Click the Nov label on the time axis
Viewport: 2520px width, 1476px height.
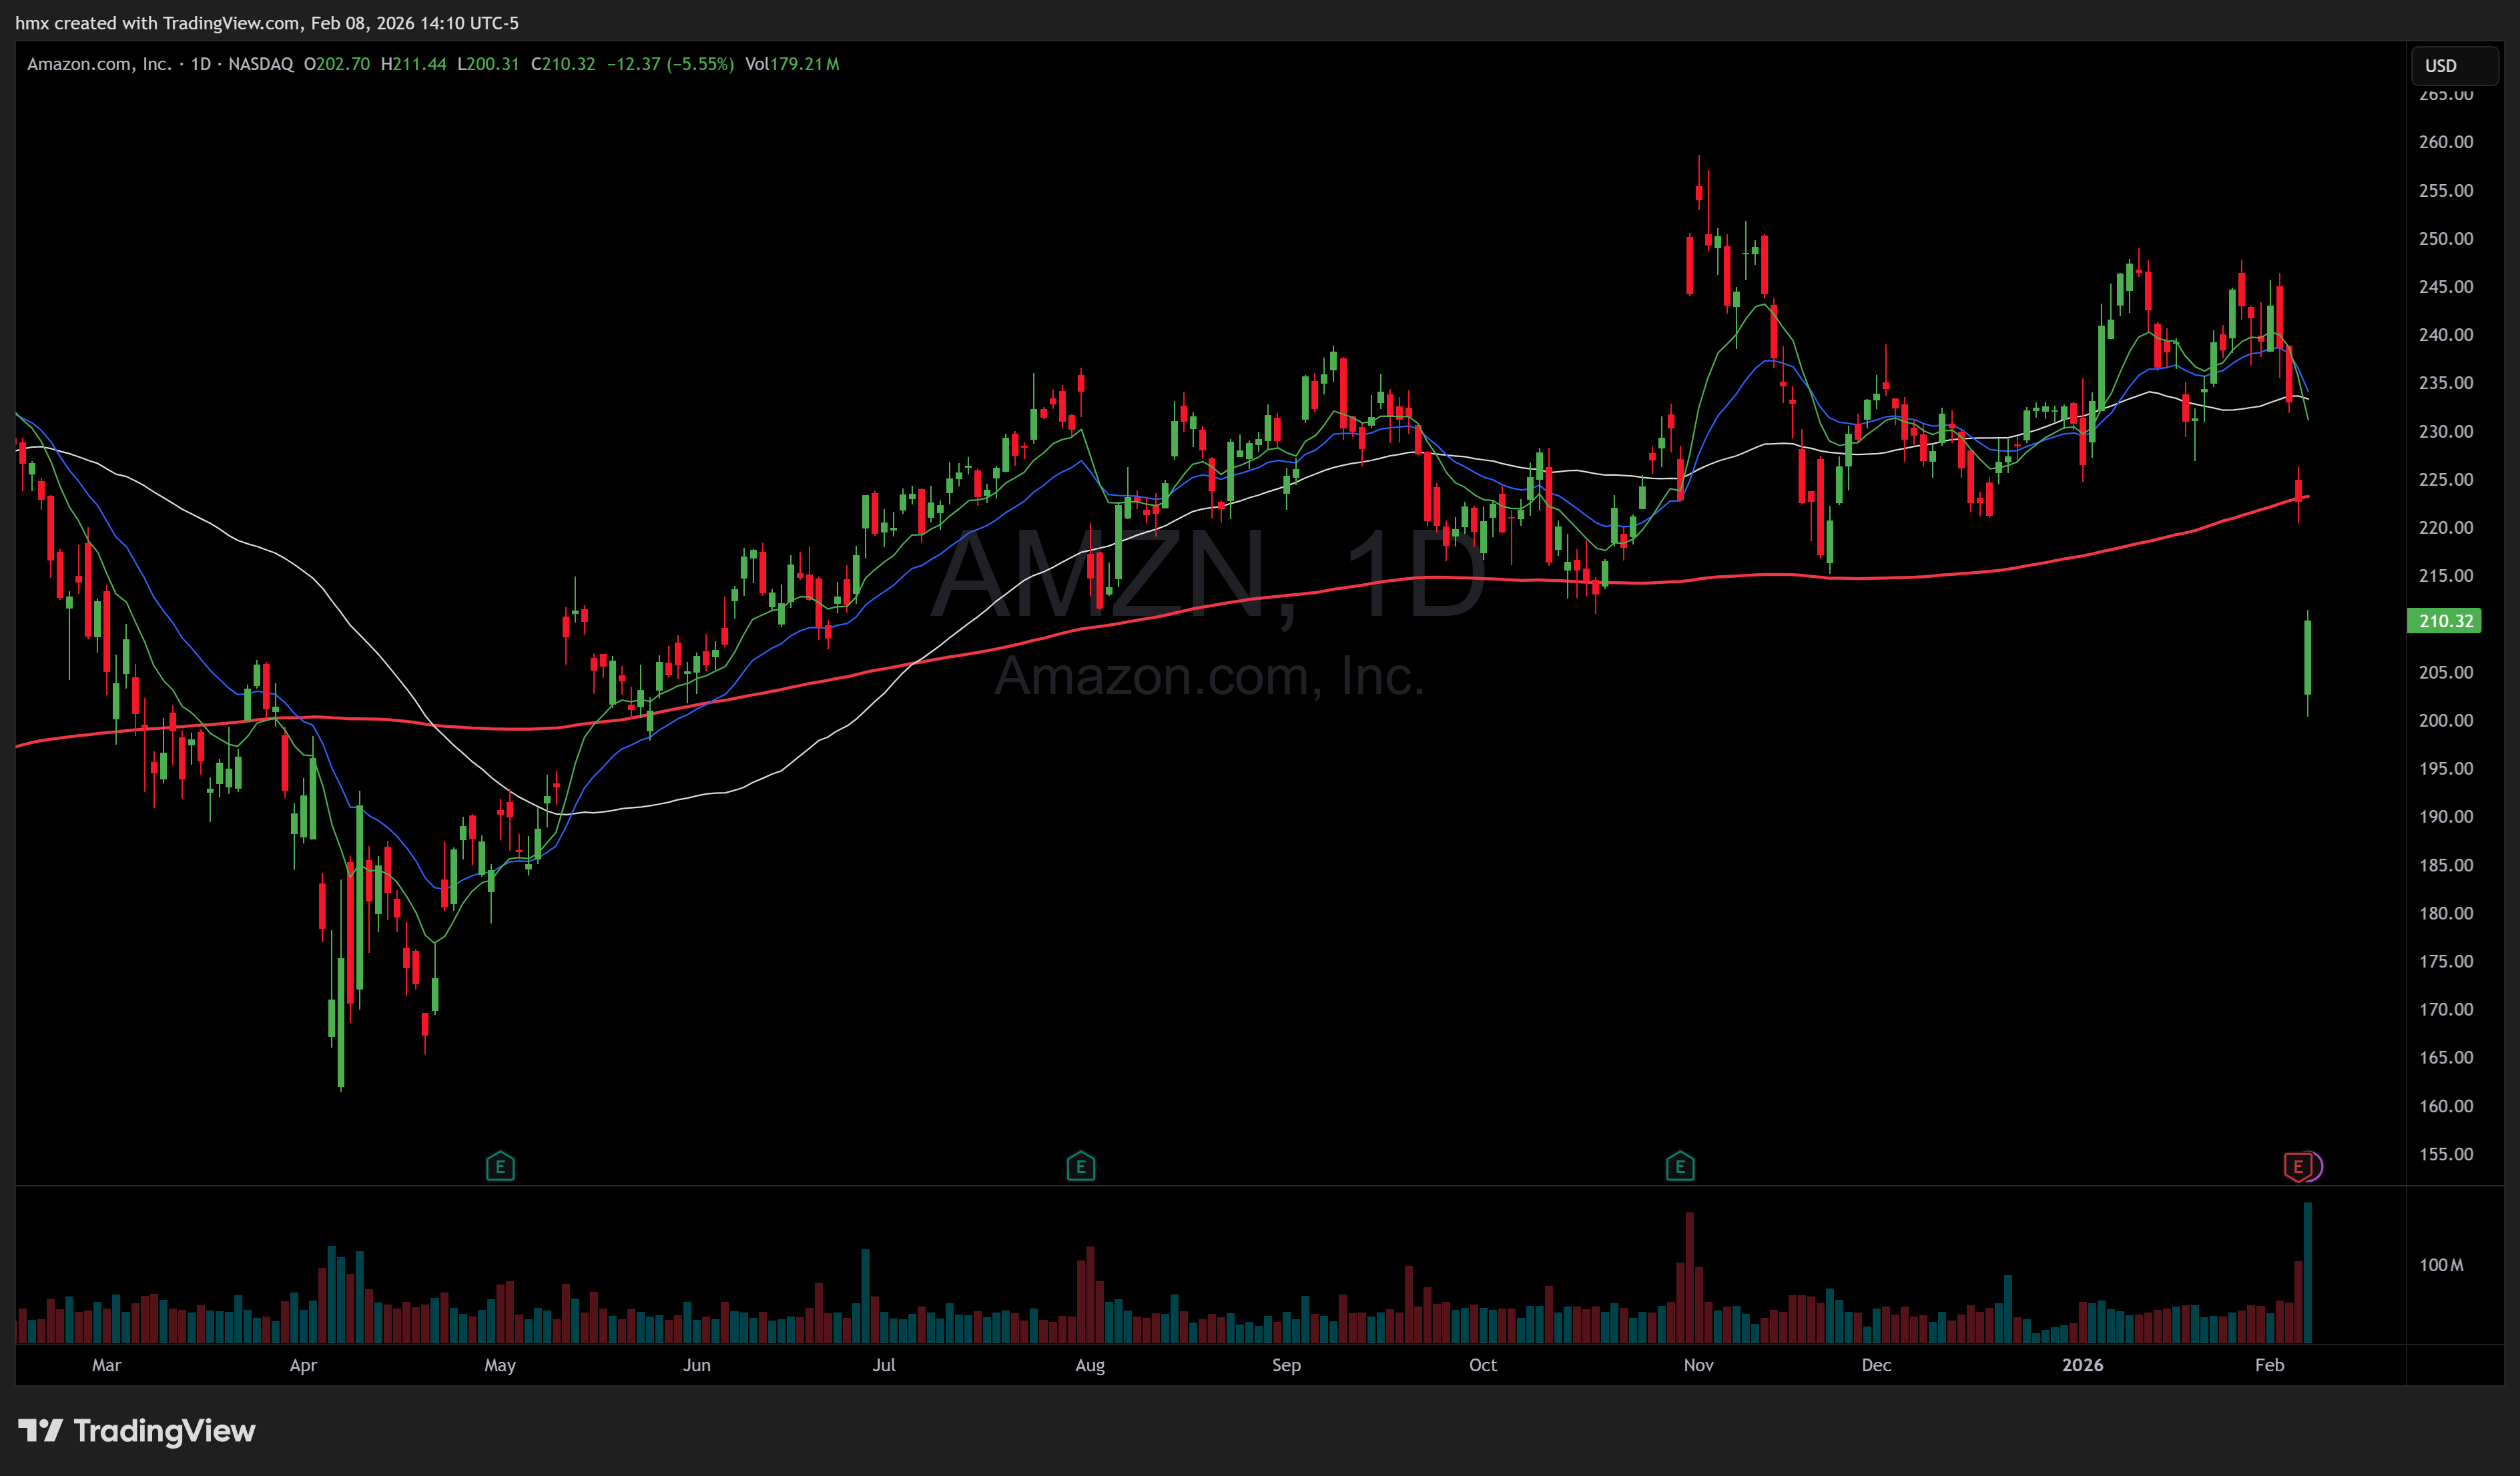tap(1698, 1365)
